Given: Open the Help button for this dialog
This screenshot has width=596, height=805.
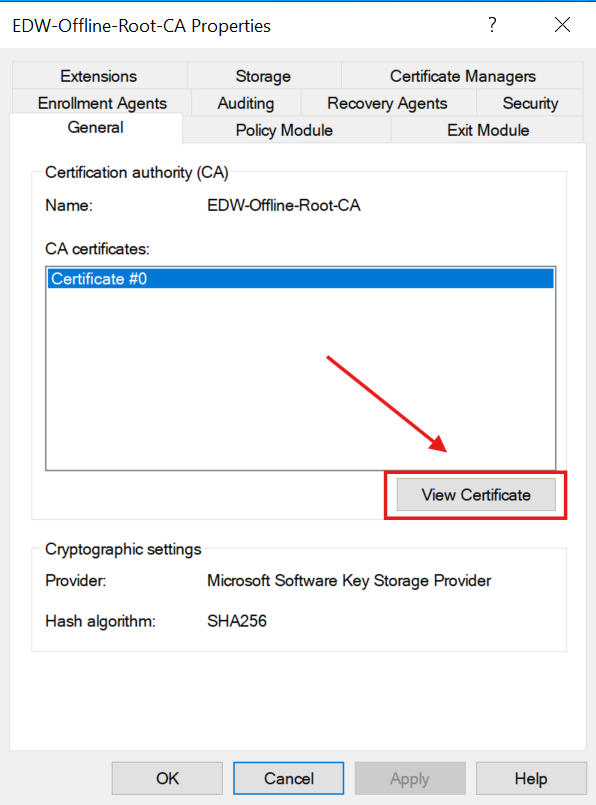Looking at the screenshot, I should pos(531,778).
